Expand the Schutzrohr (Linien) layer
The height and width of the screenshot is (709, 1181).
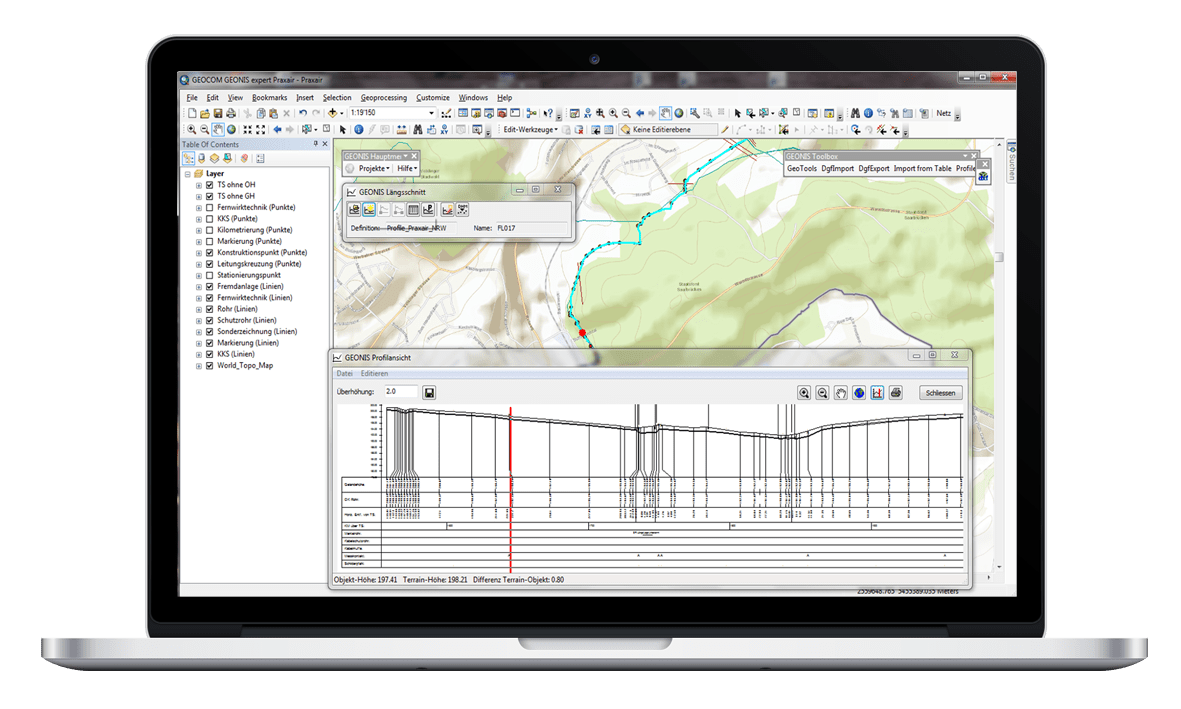tap(199, 320)
